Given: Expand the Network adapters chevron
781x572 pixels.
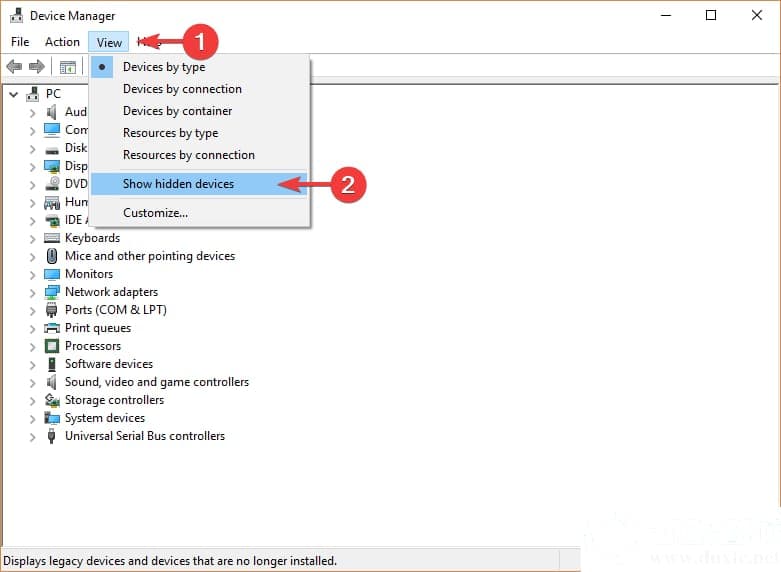Looking at the screenshot, I should [32, 292].
